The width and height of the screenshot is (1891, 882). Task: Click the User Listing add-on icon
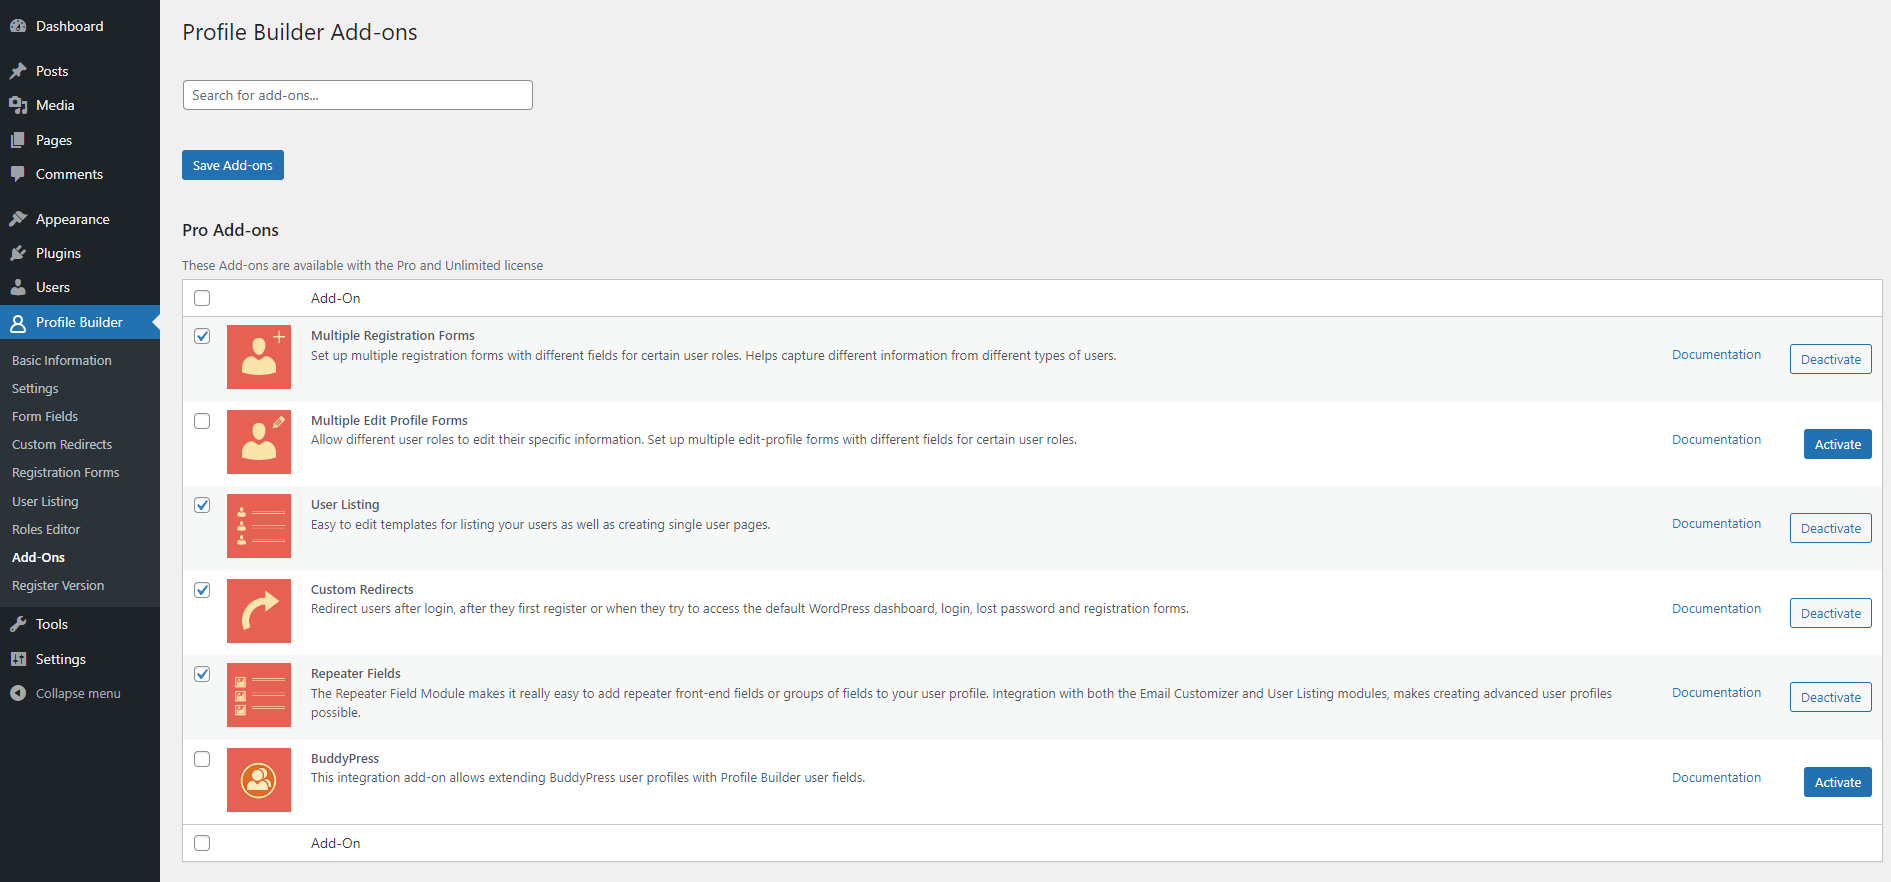pyautogui.click(x=258, y=526)
